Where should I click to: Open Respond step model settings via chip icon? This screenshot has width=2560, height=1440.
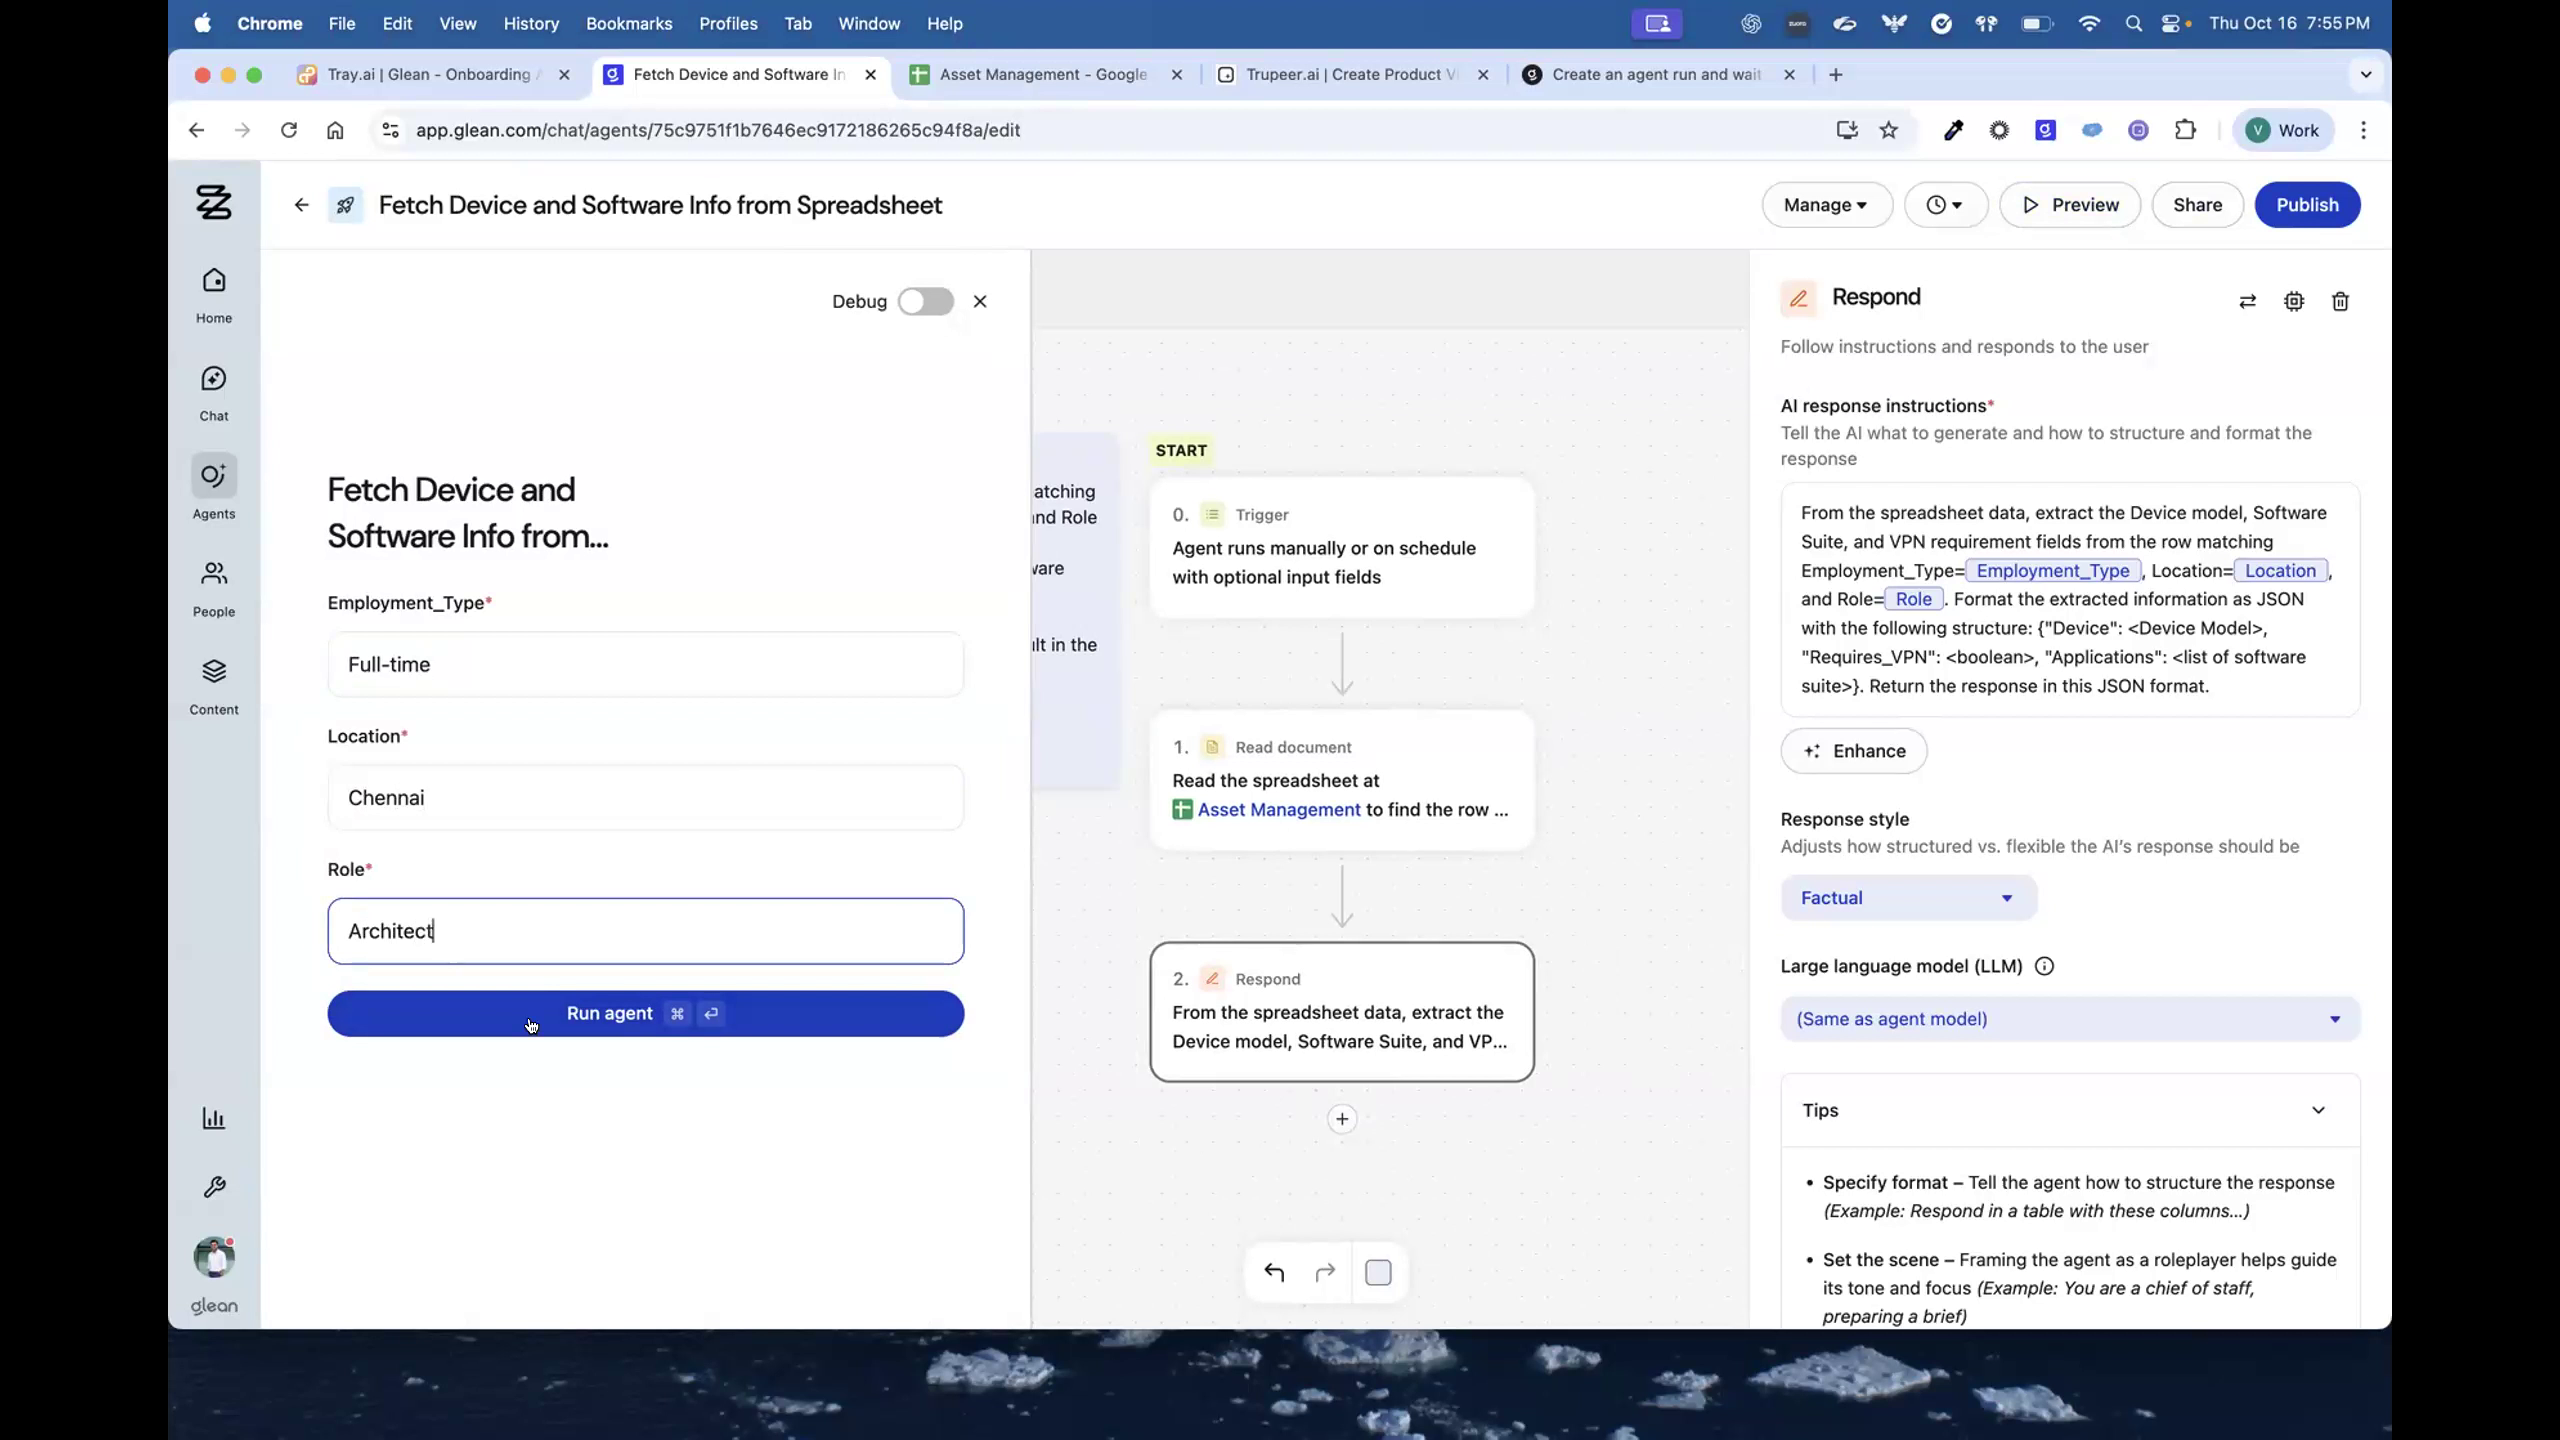[2293, 301]
